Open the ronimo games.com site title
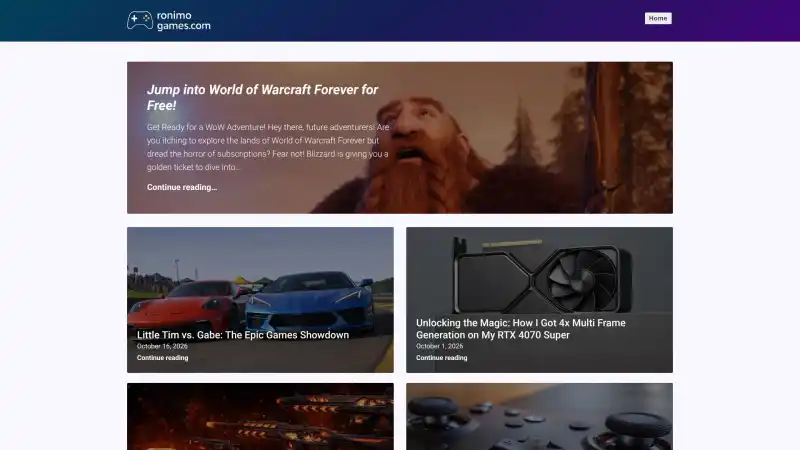Screen dimensions: 800x450 pyautogui.click(x=184, y=21)
